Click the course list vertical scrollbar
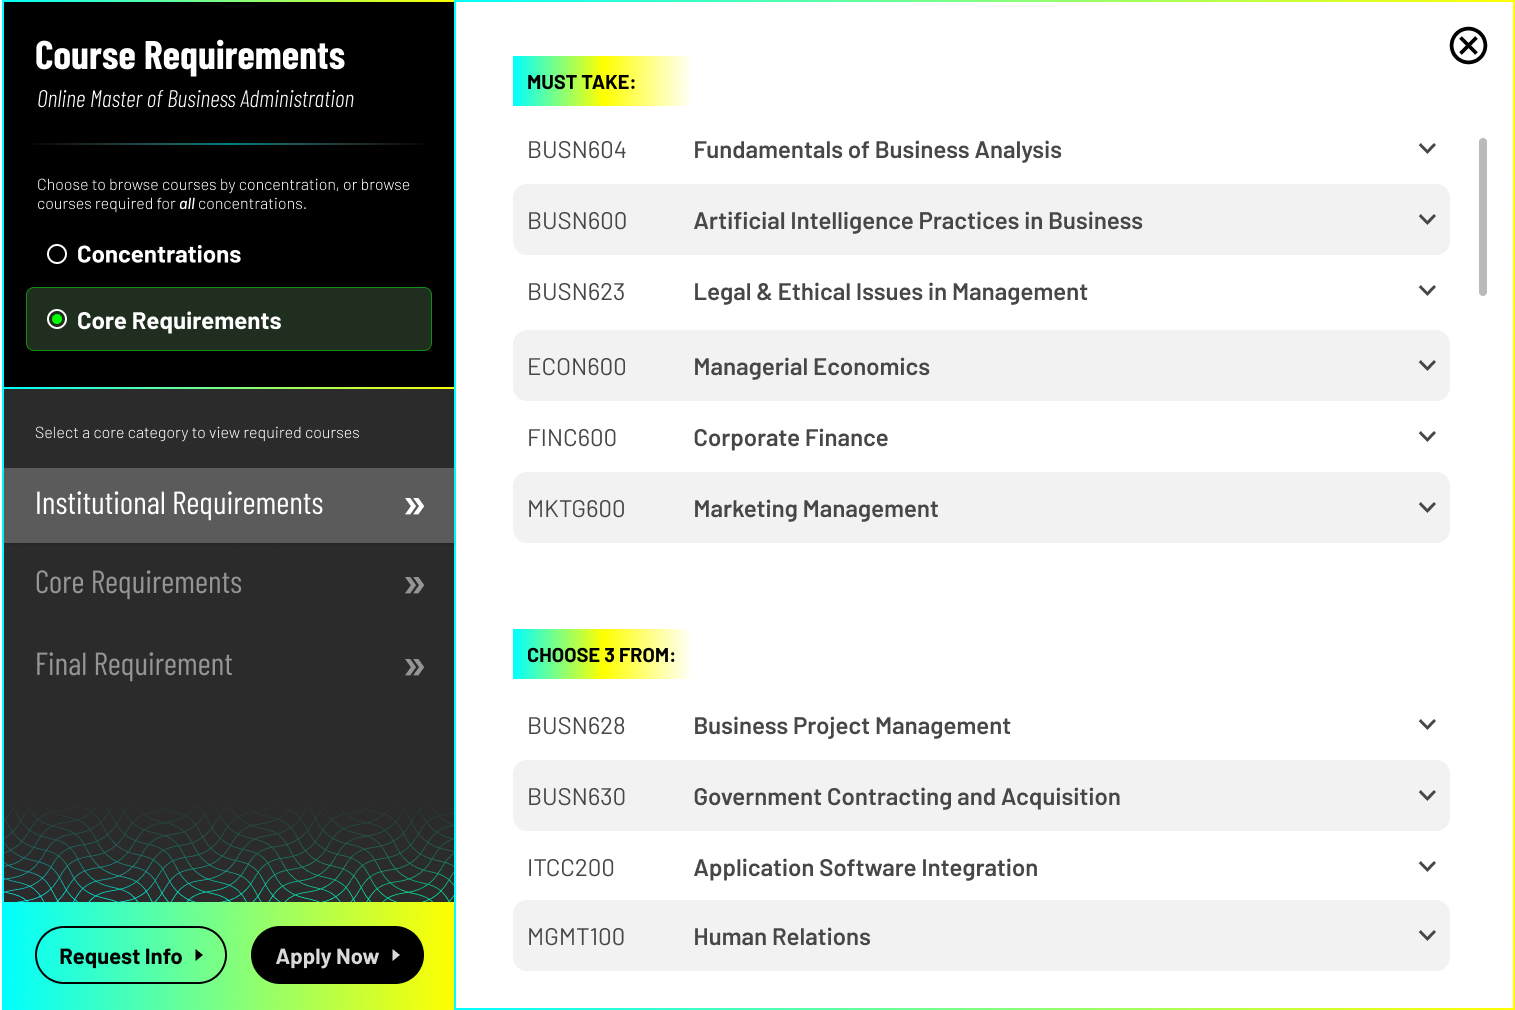The image size is (1515, 1010). pos(1482,217)
